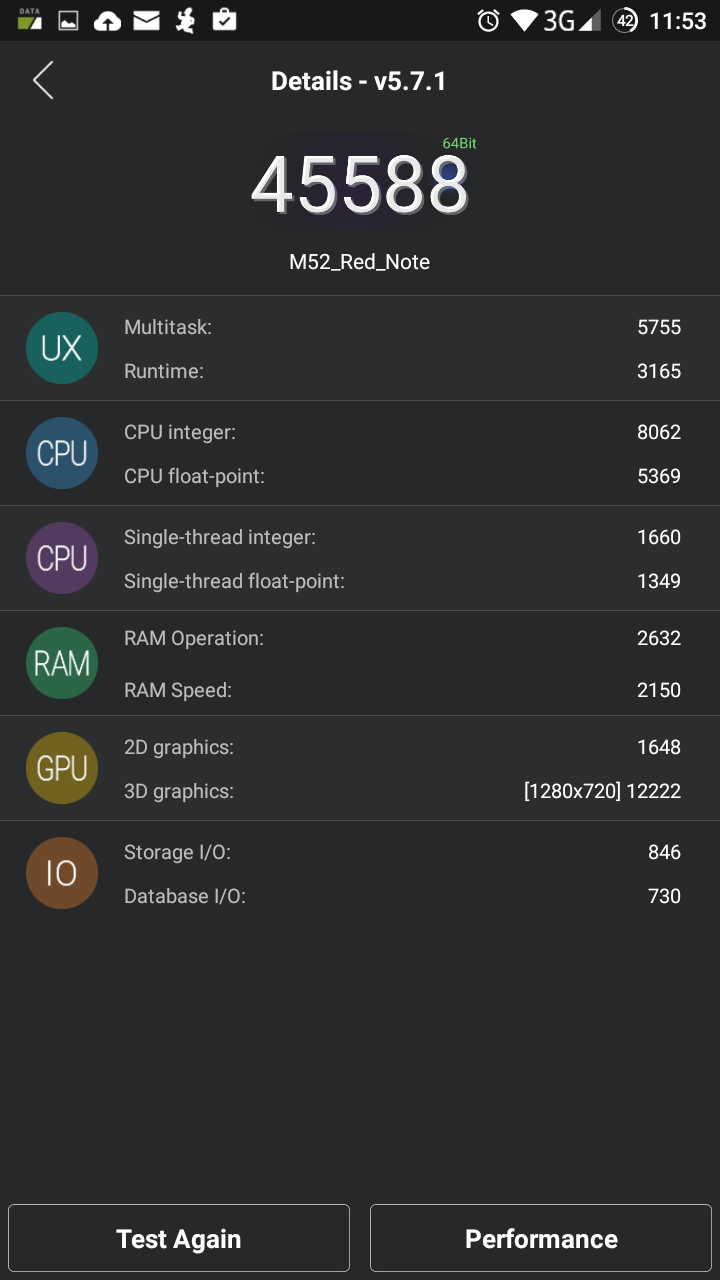
Task: Select the M52_Red_Note device name
Action: pyautogui.click(x=359, y=262)
